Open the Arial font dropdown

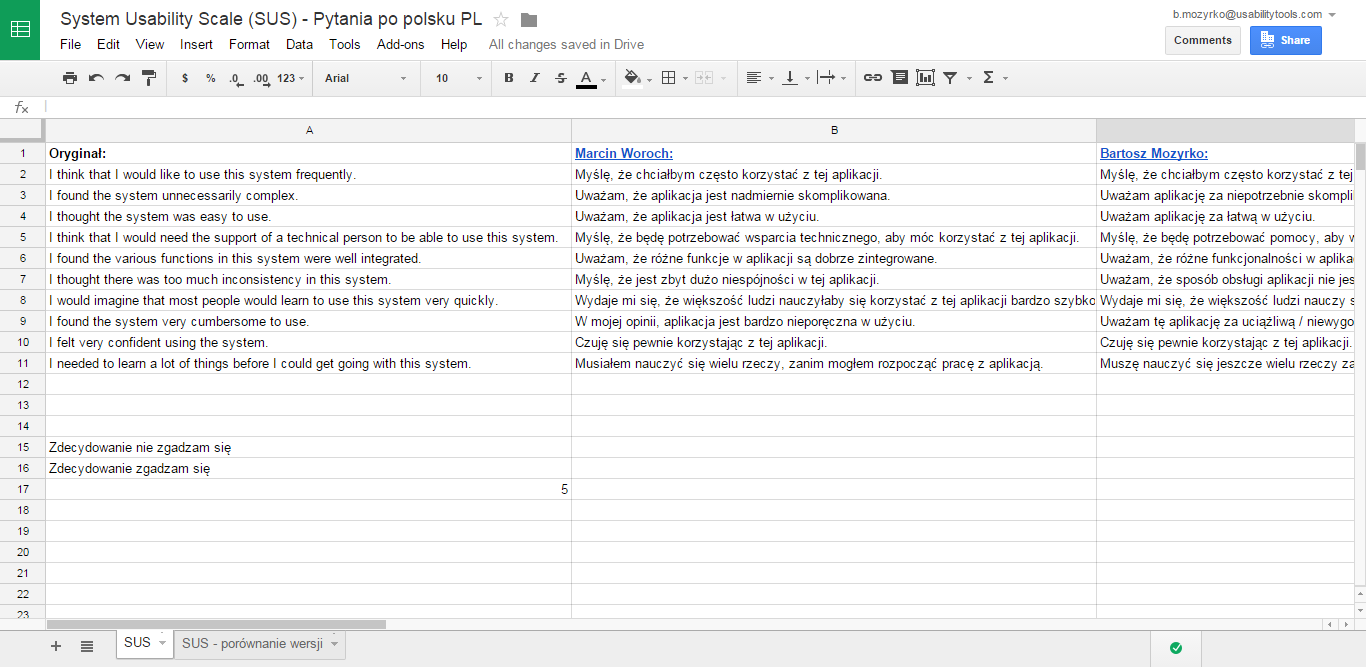366,78
